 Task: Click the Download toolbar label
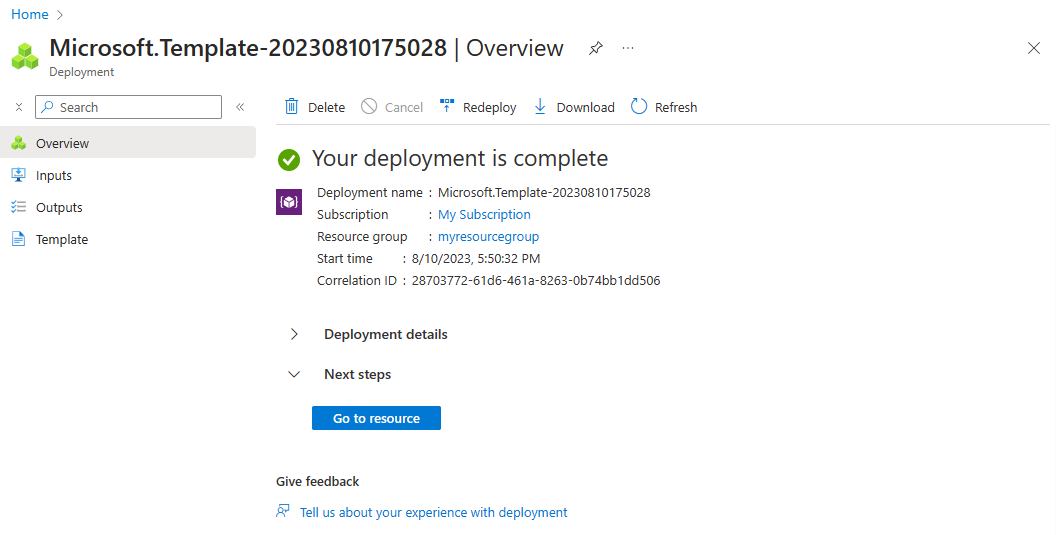(585, 107)
